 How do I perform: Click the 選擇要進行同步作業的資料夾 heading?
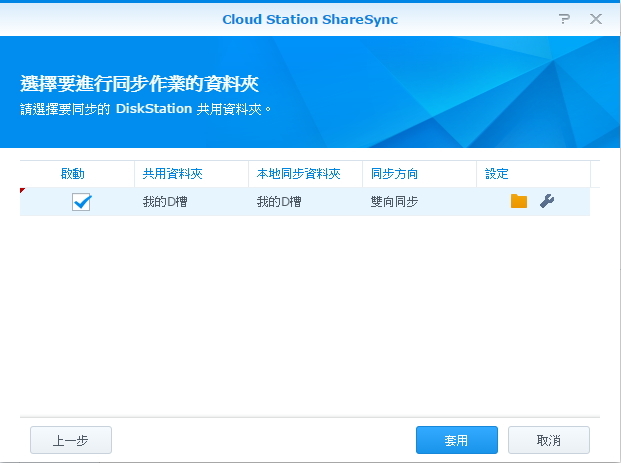click(147, 83)
